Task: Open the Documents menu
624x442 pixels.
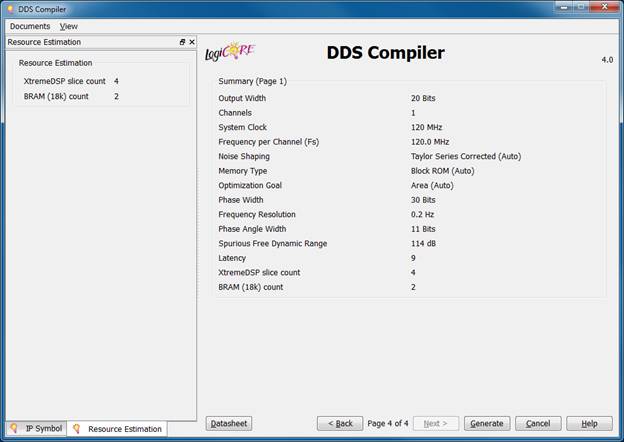Action: pyautogui.click(x=30, y=26)
